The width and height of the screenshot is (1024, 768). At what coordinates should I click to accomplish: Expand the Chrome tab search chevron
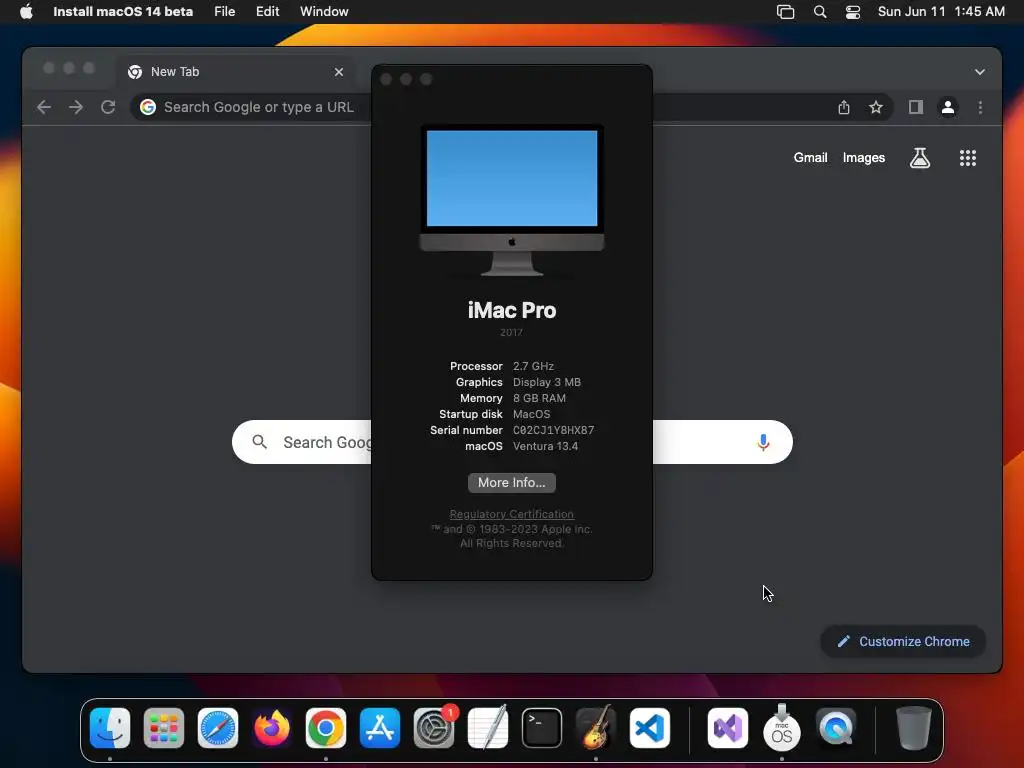[980, 72]
